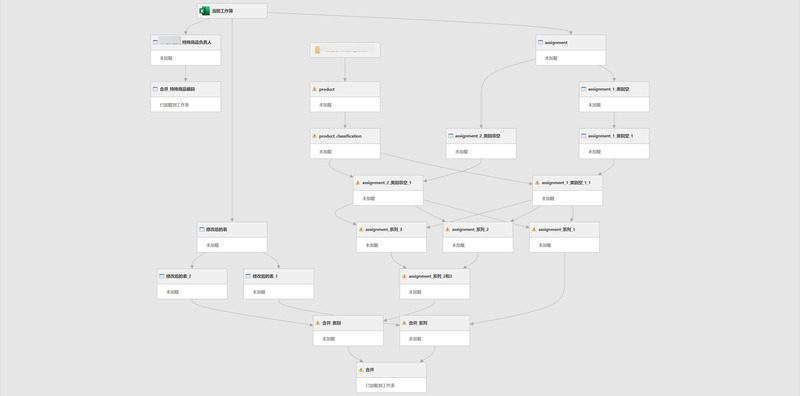
Task: Click the yellow database source icon
Action: (x=317, y=50)
